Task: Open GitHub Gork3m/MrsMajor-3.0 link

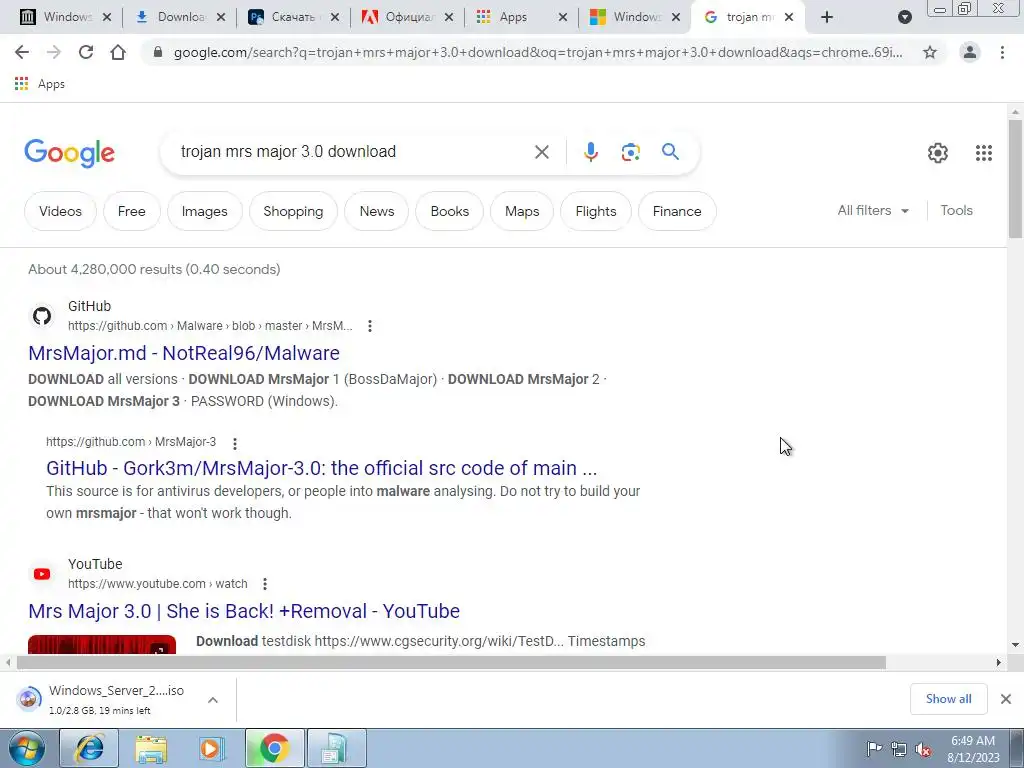Action: [x=321, y=468]
